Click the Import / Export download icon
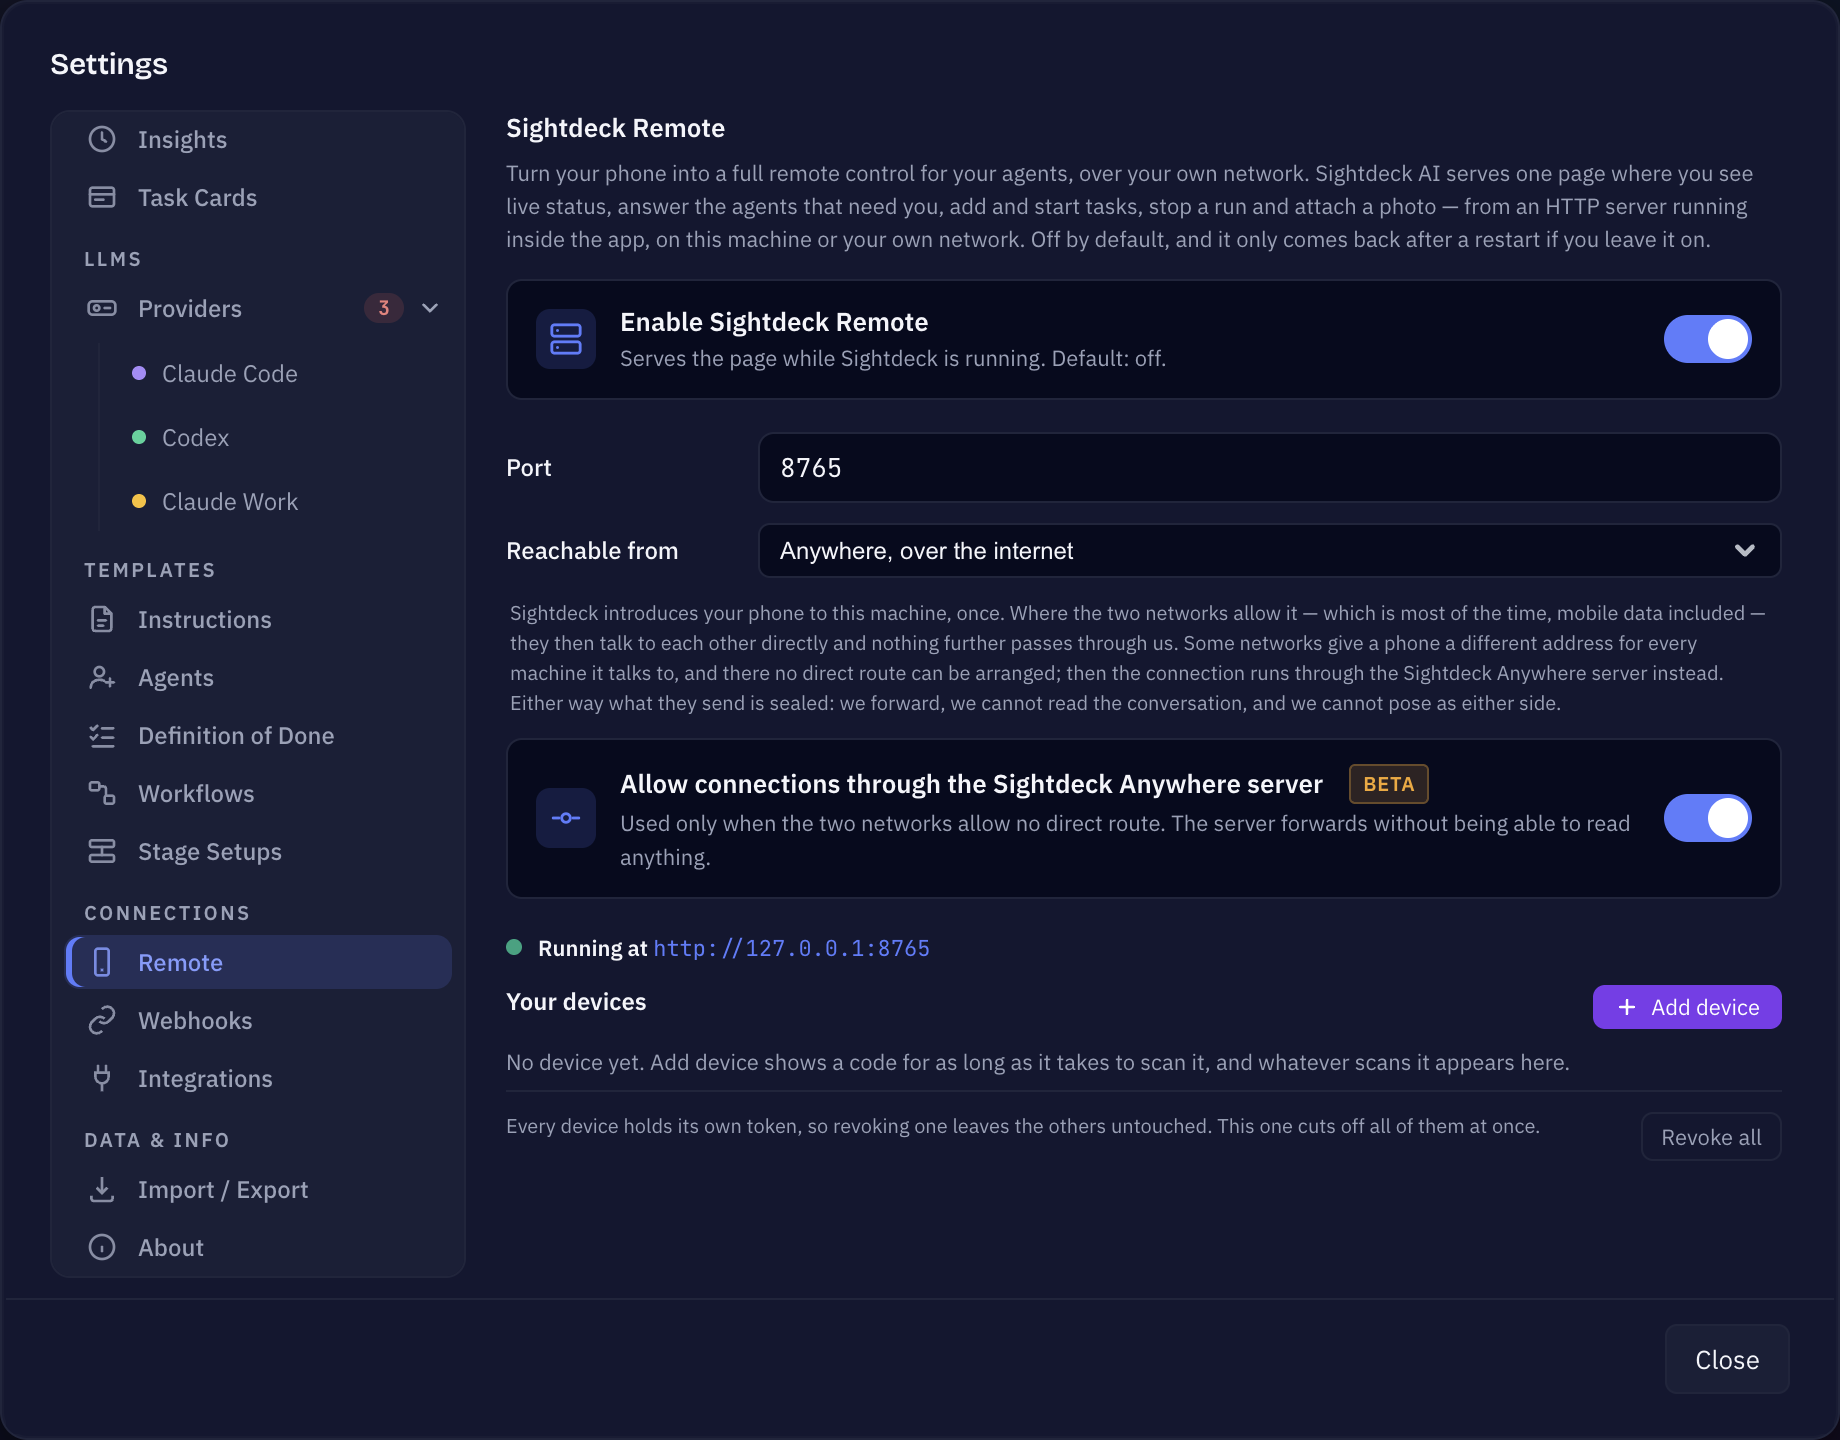1840x1440 pixels. [x=102, y=1189]
